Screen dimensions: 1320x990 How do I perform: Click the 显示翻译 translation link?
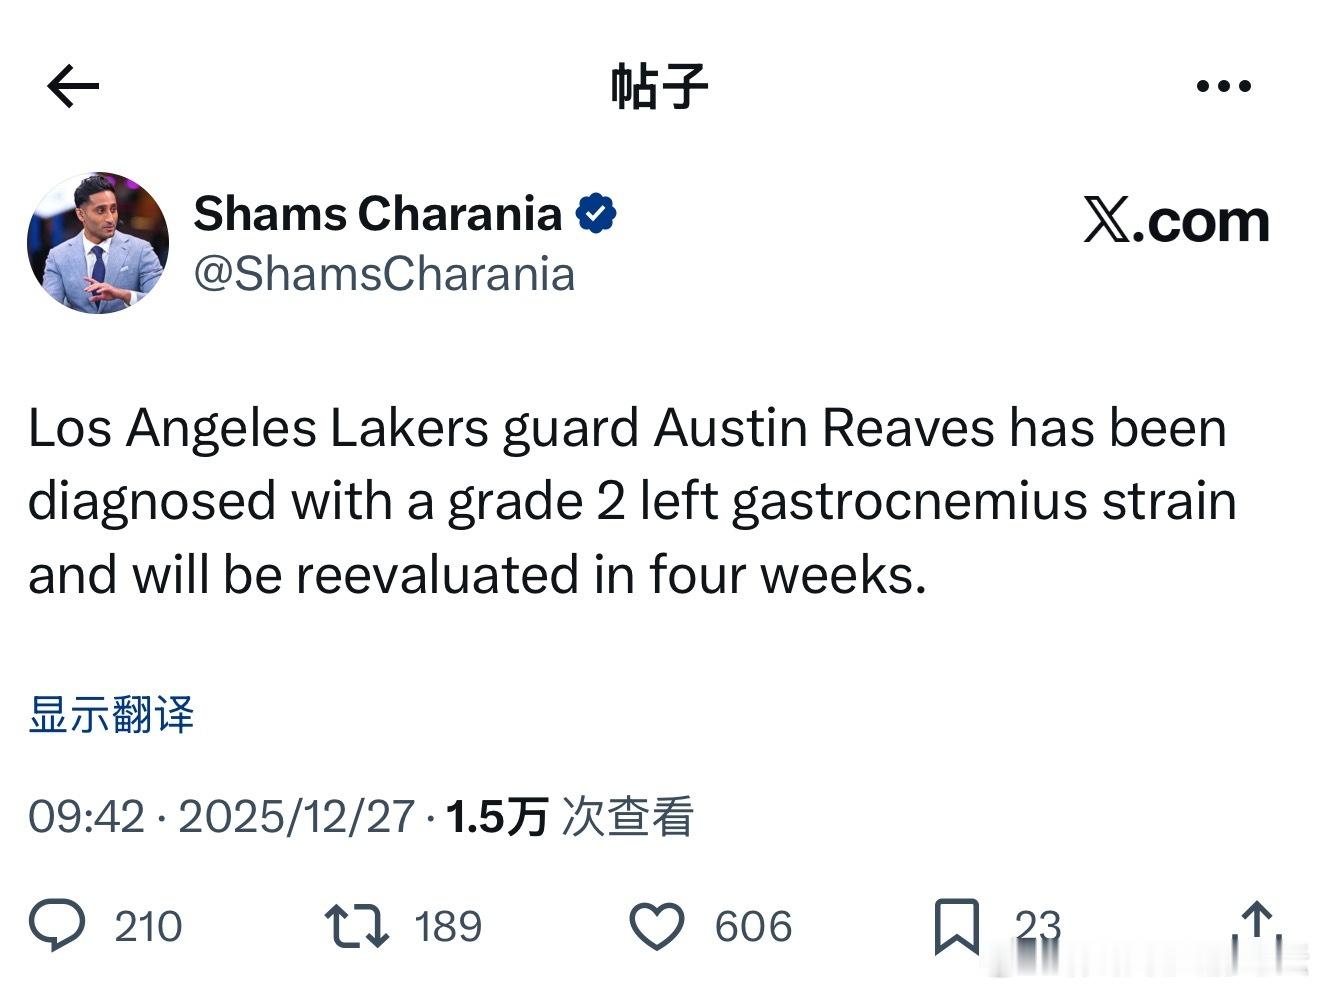click(112, 715)
